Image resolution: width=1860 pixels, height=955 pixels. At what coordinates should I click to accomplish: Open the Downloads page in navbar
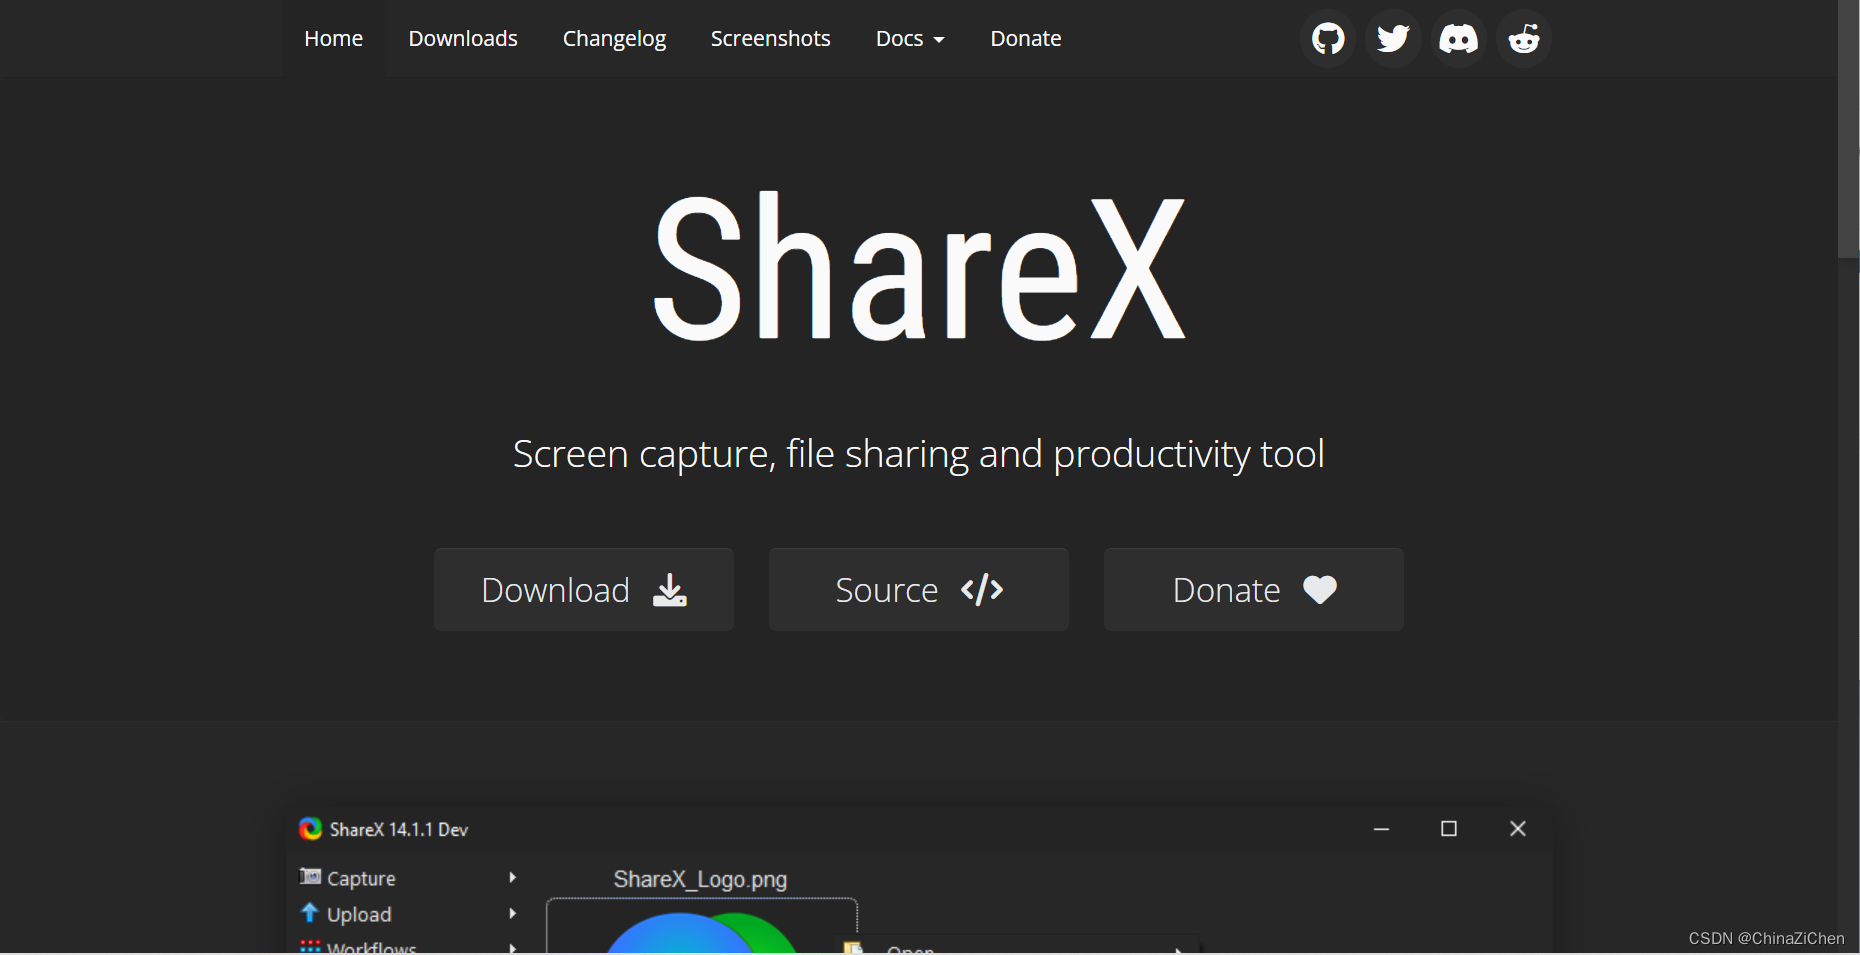click(463, 39)
